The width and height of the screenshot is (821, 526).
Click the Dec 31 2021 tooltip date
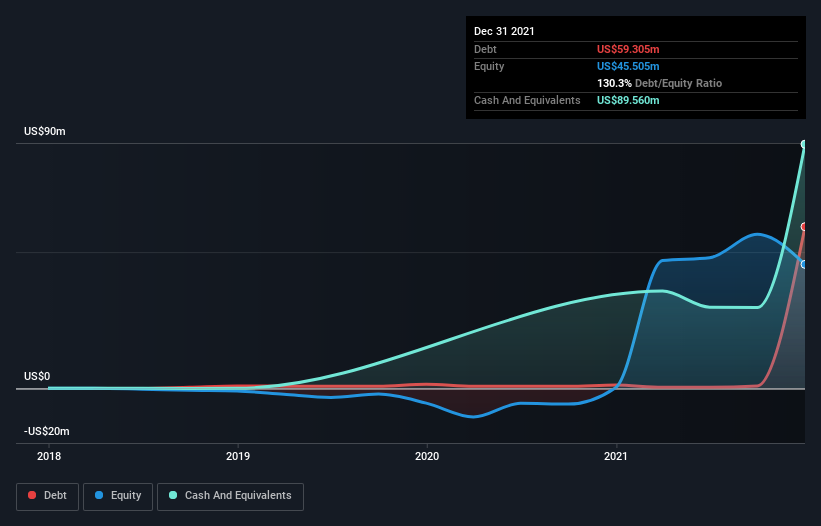pos(504,31)
